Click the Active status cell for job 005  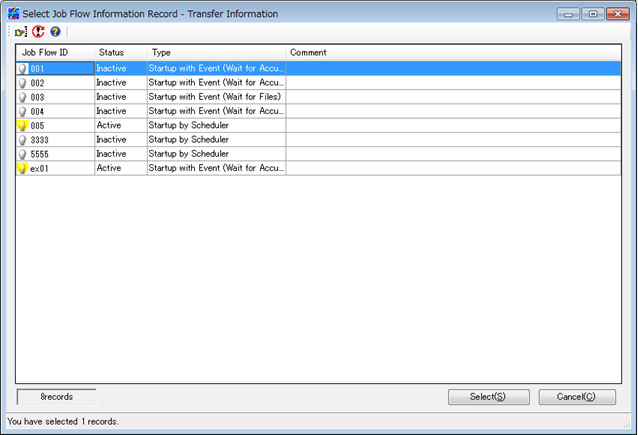tap(120, 126)
